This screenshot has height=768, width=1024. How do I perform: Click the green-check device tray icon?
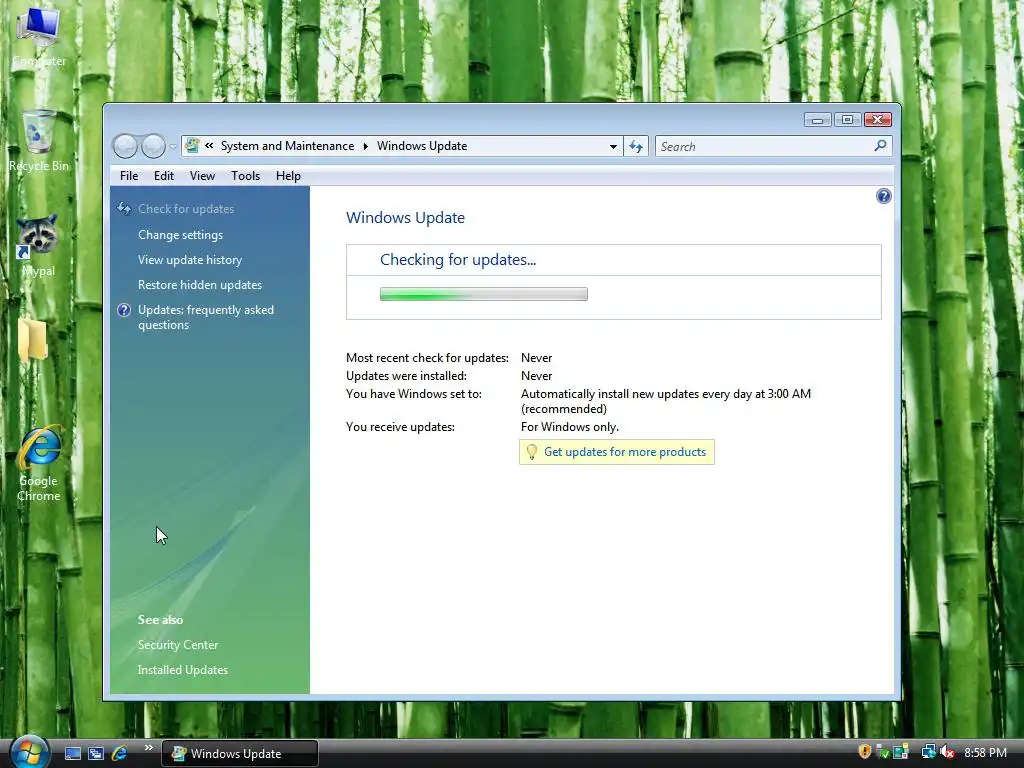point(882,752)
